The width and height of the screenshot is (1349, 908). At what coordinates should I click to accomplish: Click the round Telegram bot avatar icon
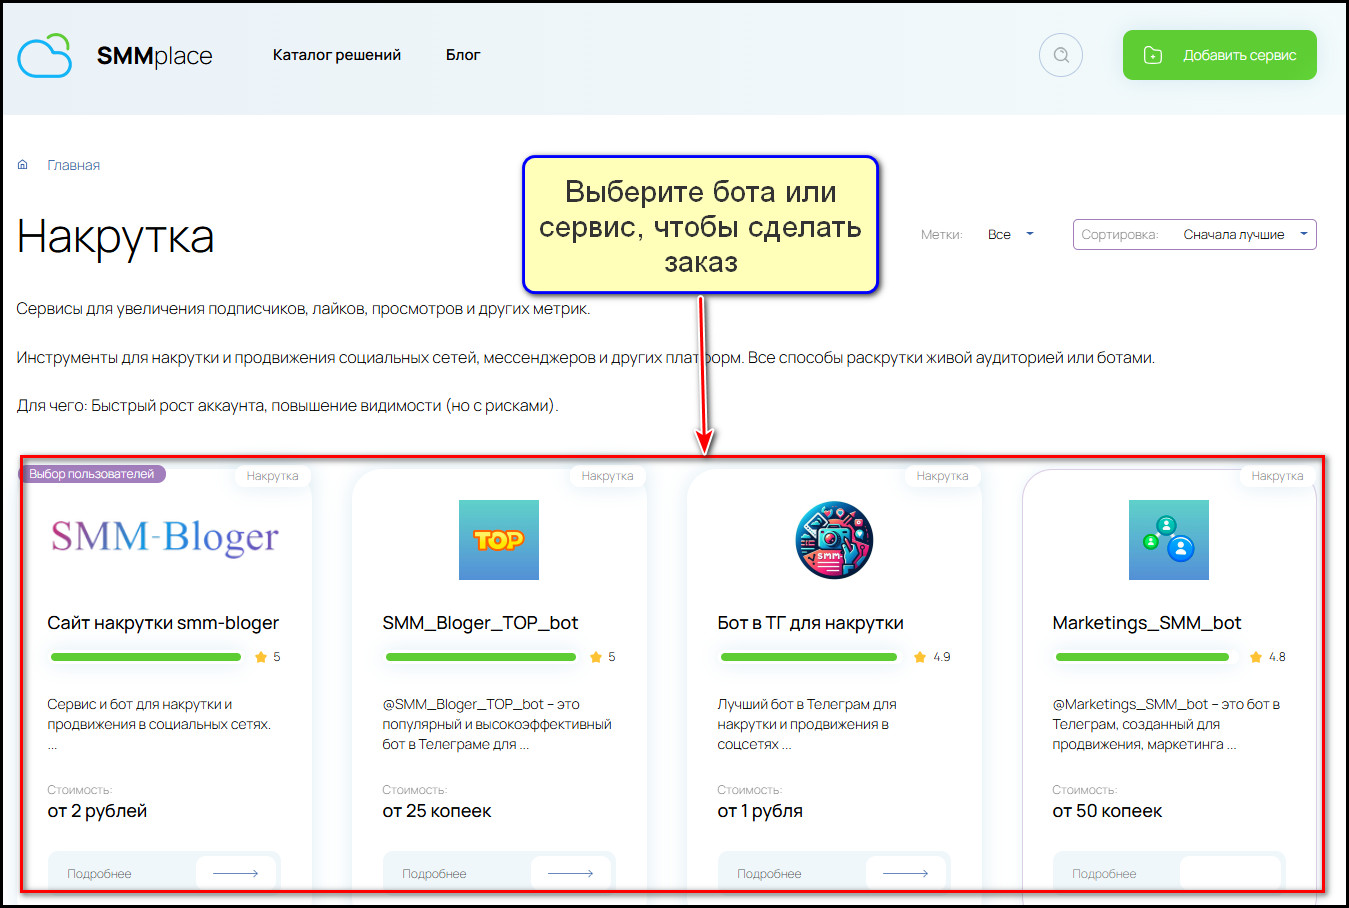click(834, 540)
